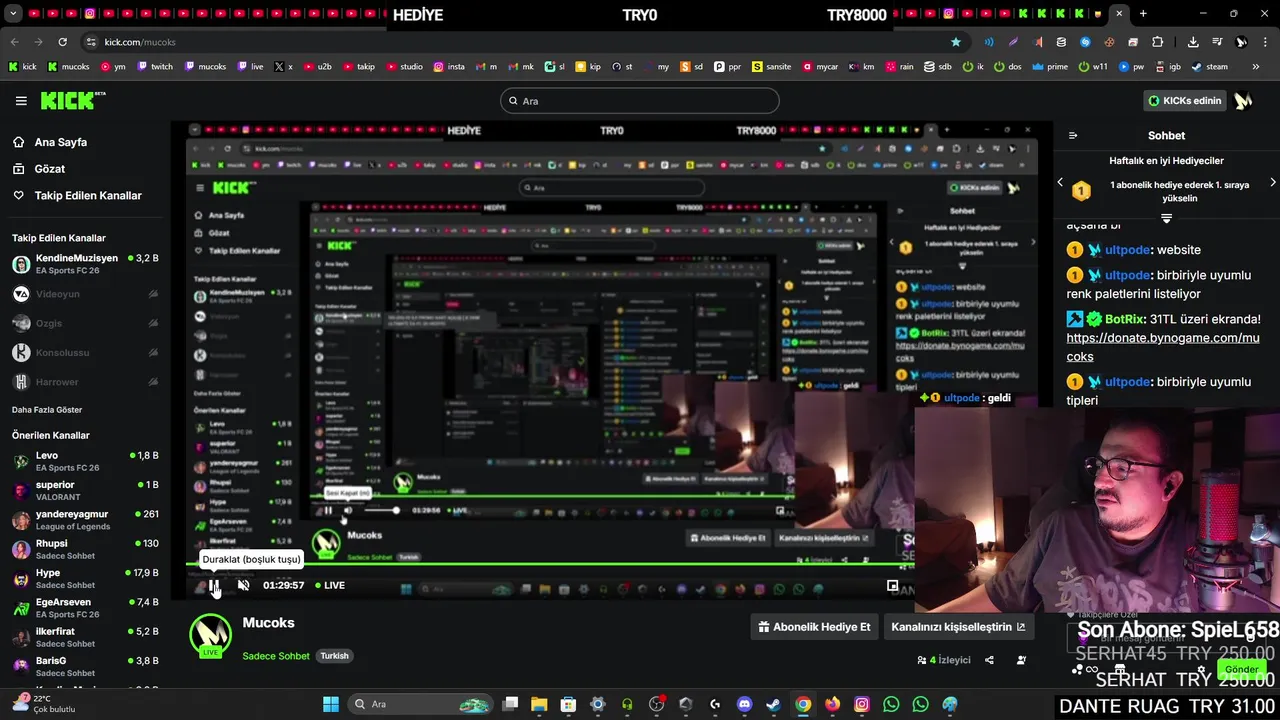Open the u2b bookmark

coord(318,67)
